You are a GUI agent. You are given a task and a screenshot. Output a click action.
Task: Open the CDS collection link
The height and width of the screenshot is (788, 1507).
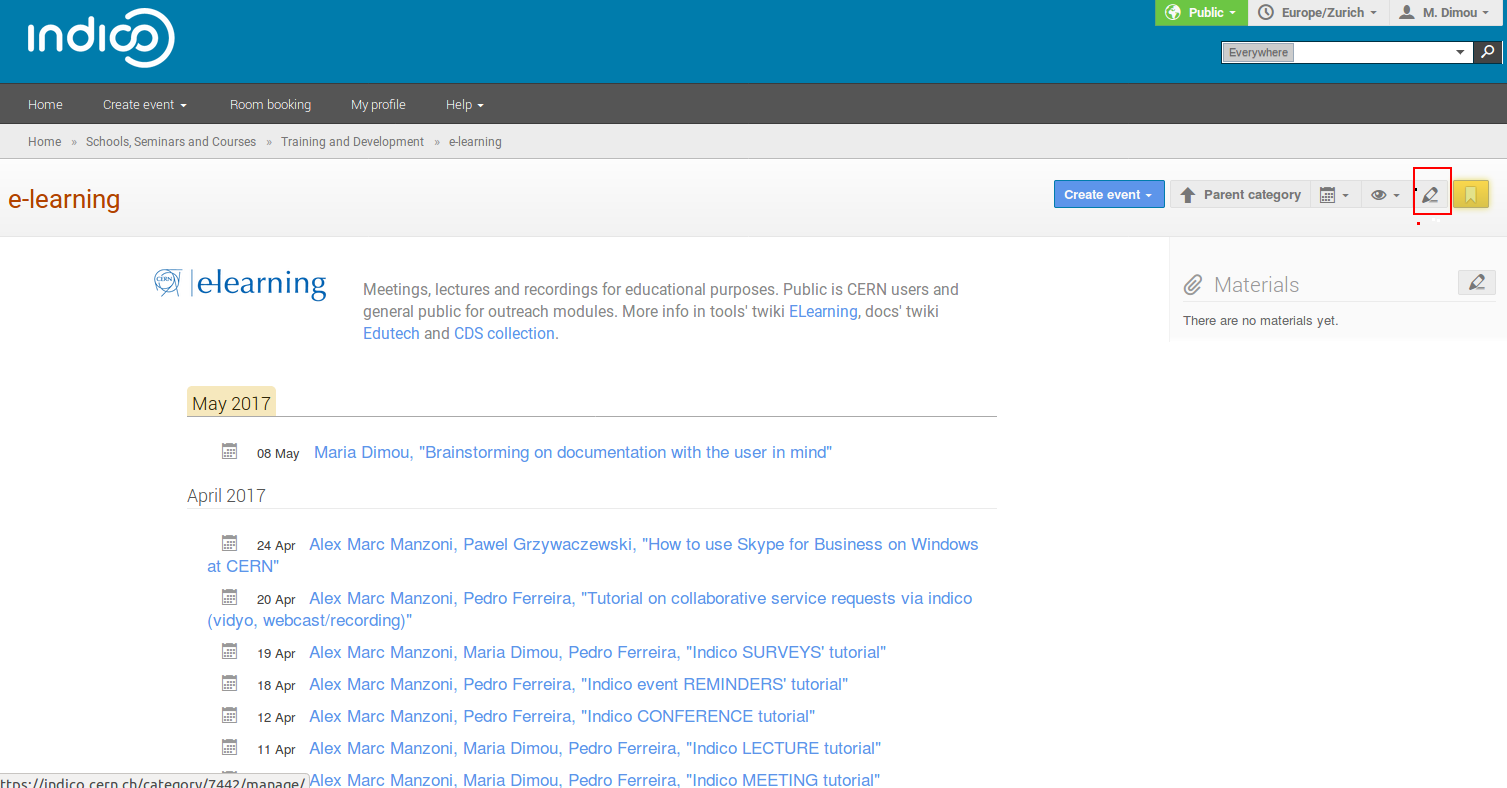pyautogui.click(x=504, y=333)
